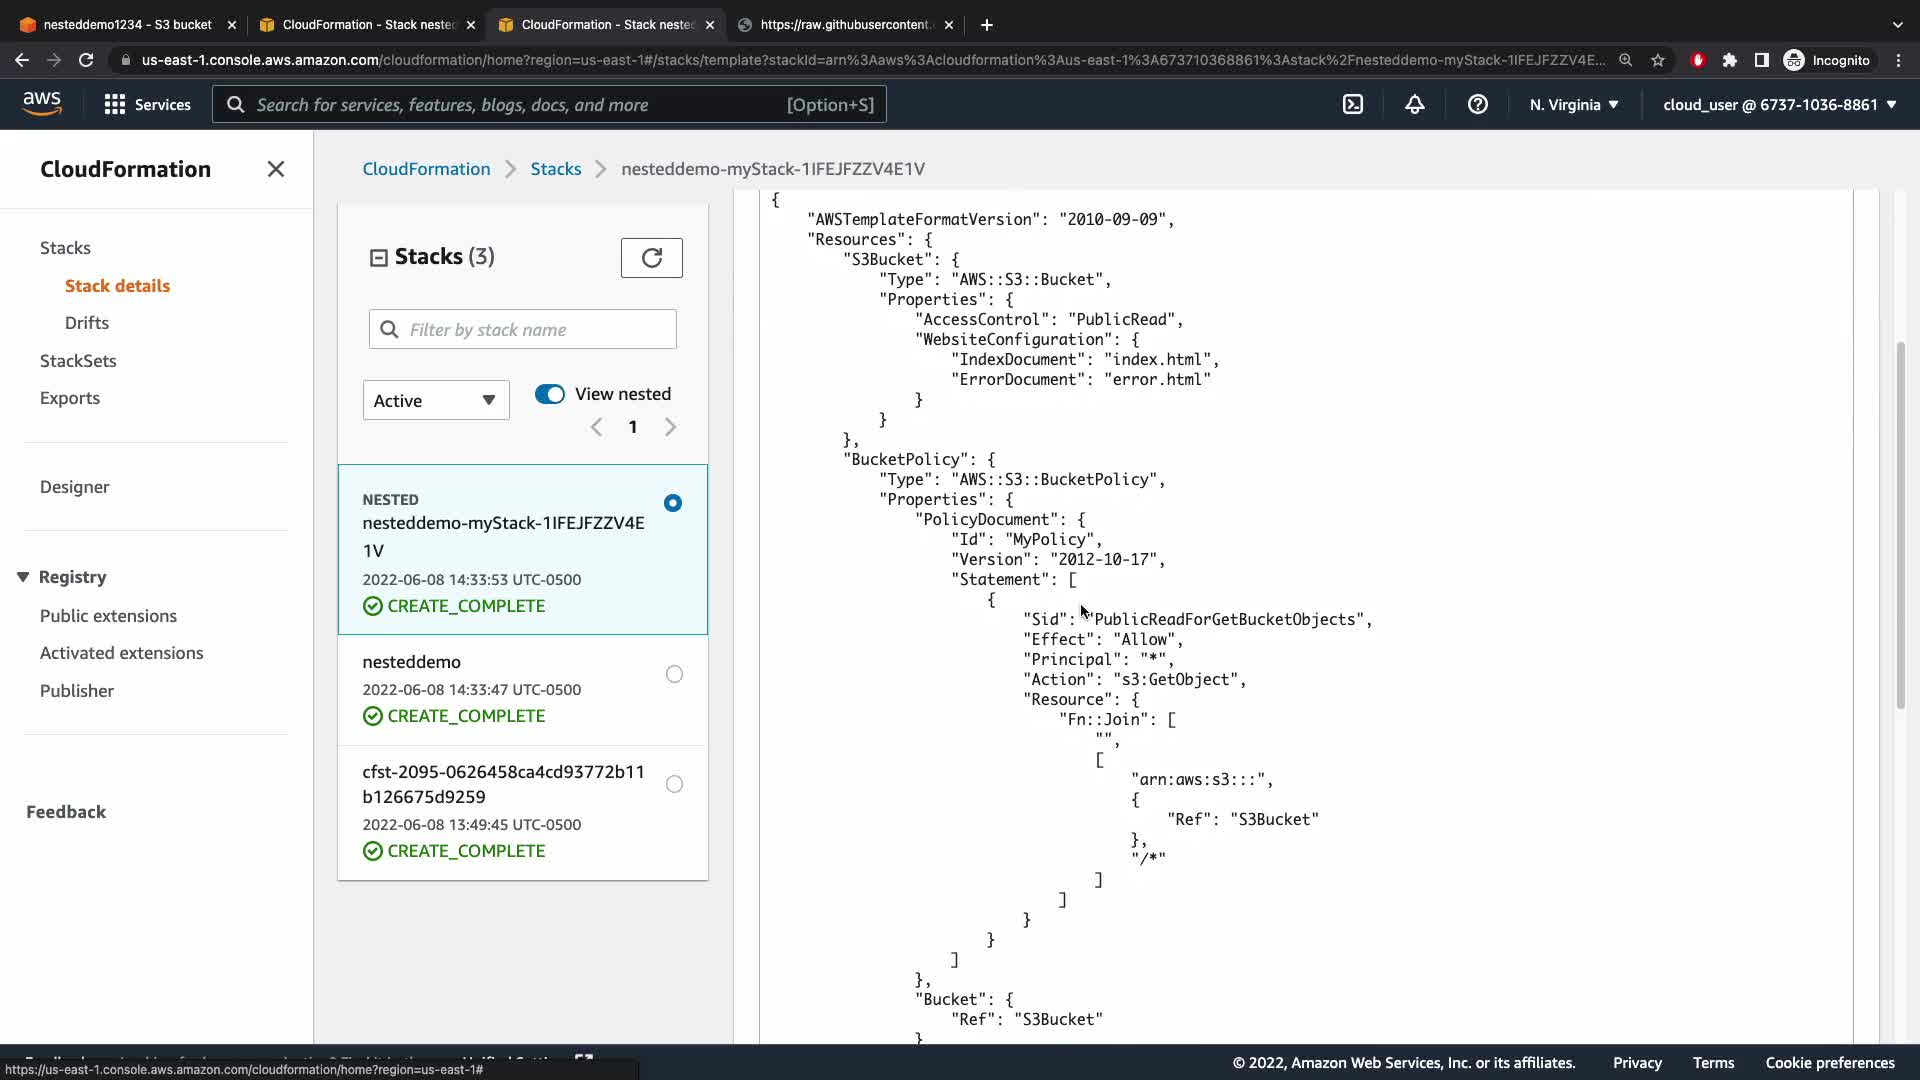Screen dimensions: 1920x1080
Task: Open AWS CloudShell icon
Action: coord(1352,104)
